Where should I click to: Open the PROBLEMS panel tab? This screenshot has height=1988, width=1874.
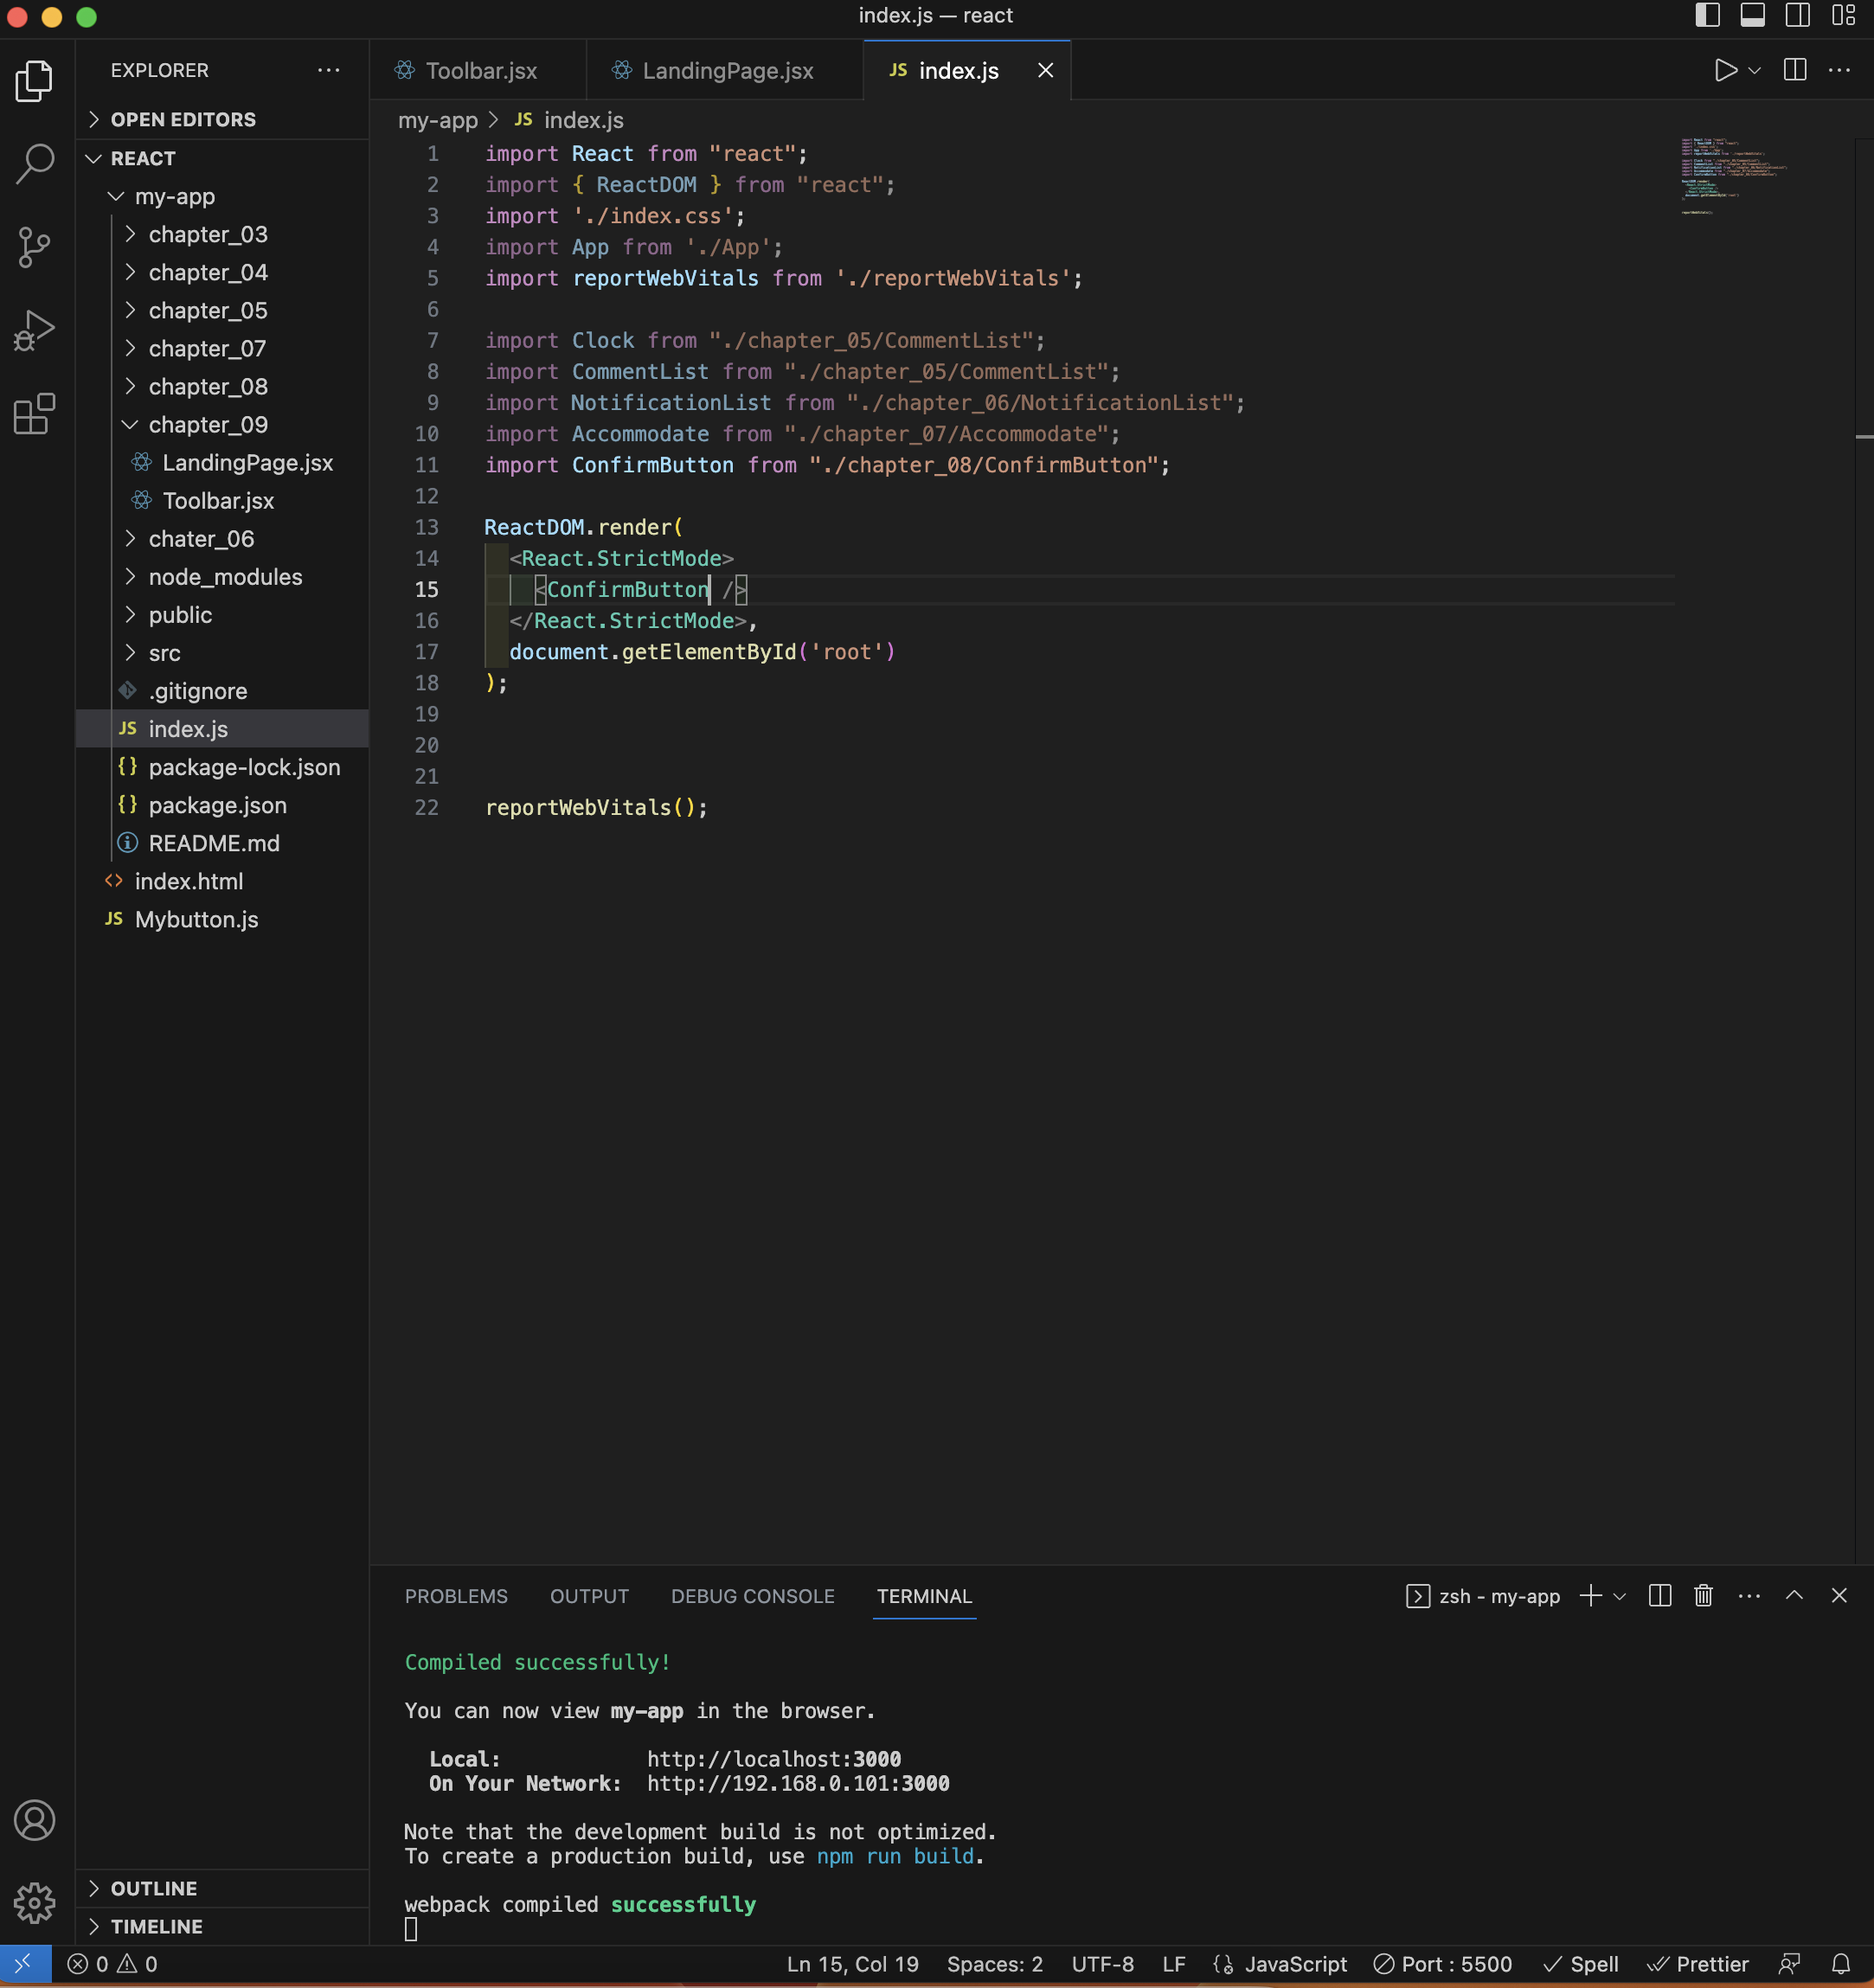456,1596
